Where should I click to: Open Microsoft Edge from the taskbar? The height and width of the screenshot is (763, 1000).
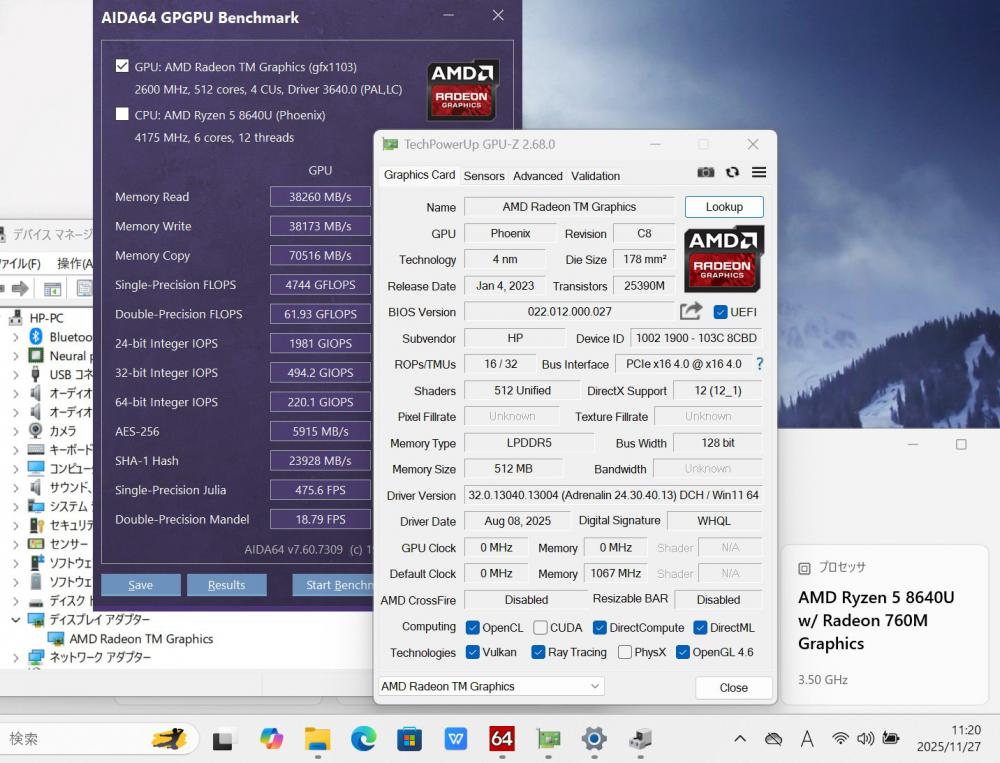click(364, 739)
